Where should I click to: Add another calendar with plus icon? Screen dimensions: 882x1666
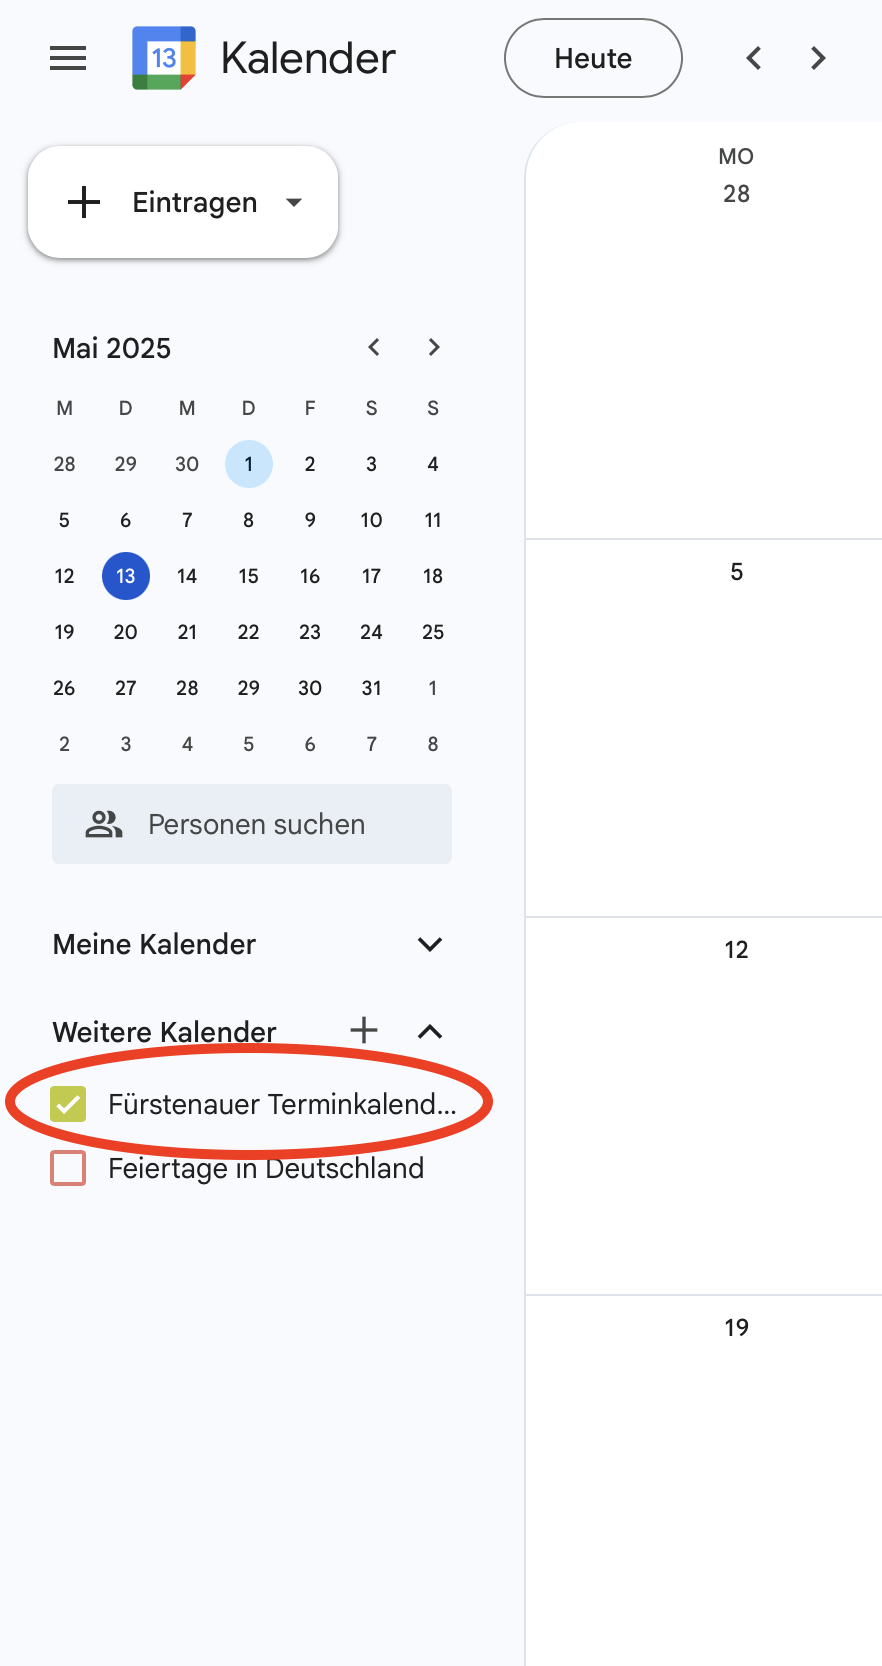(x=364, y=1030)
